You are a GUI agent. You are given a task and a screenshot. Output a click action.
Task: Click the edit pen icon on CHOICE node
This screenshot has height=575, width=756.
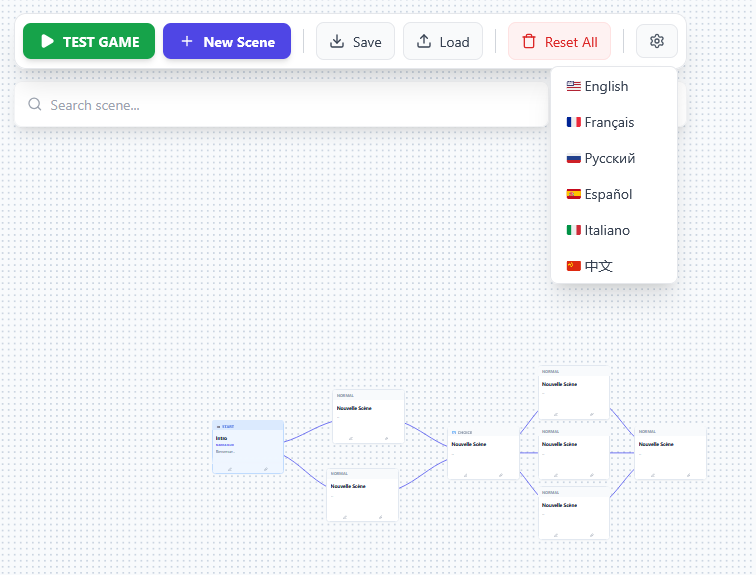(466, 475)
